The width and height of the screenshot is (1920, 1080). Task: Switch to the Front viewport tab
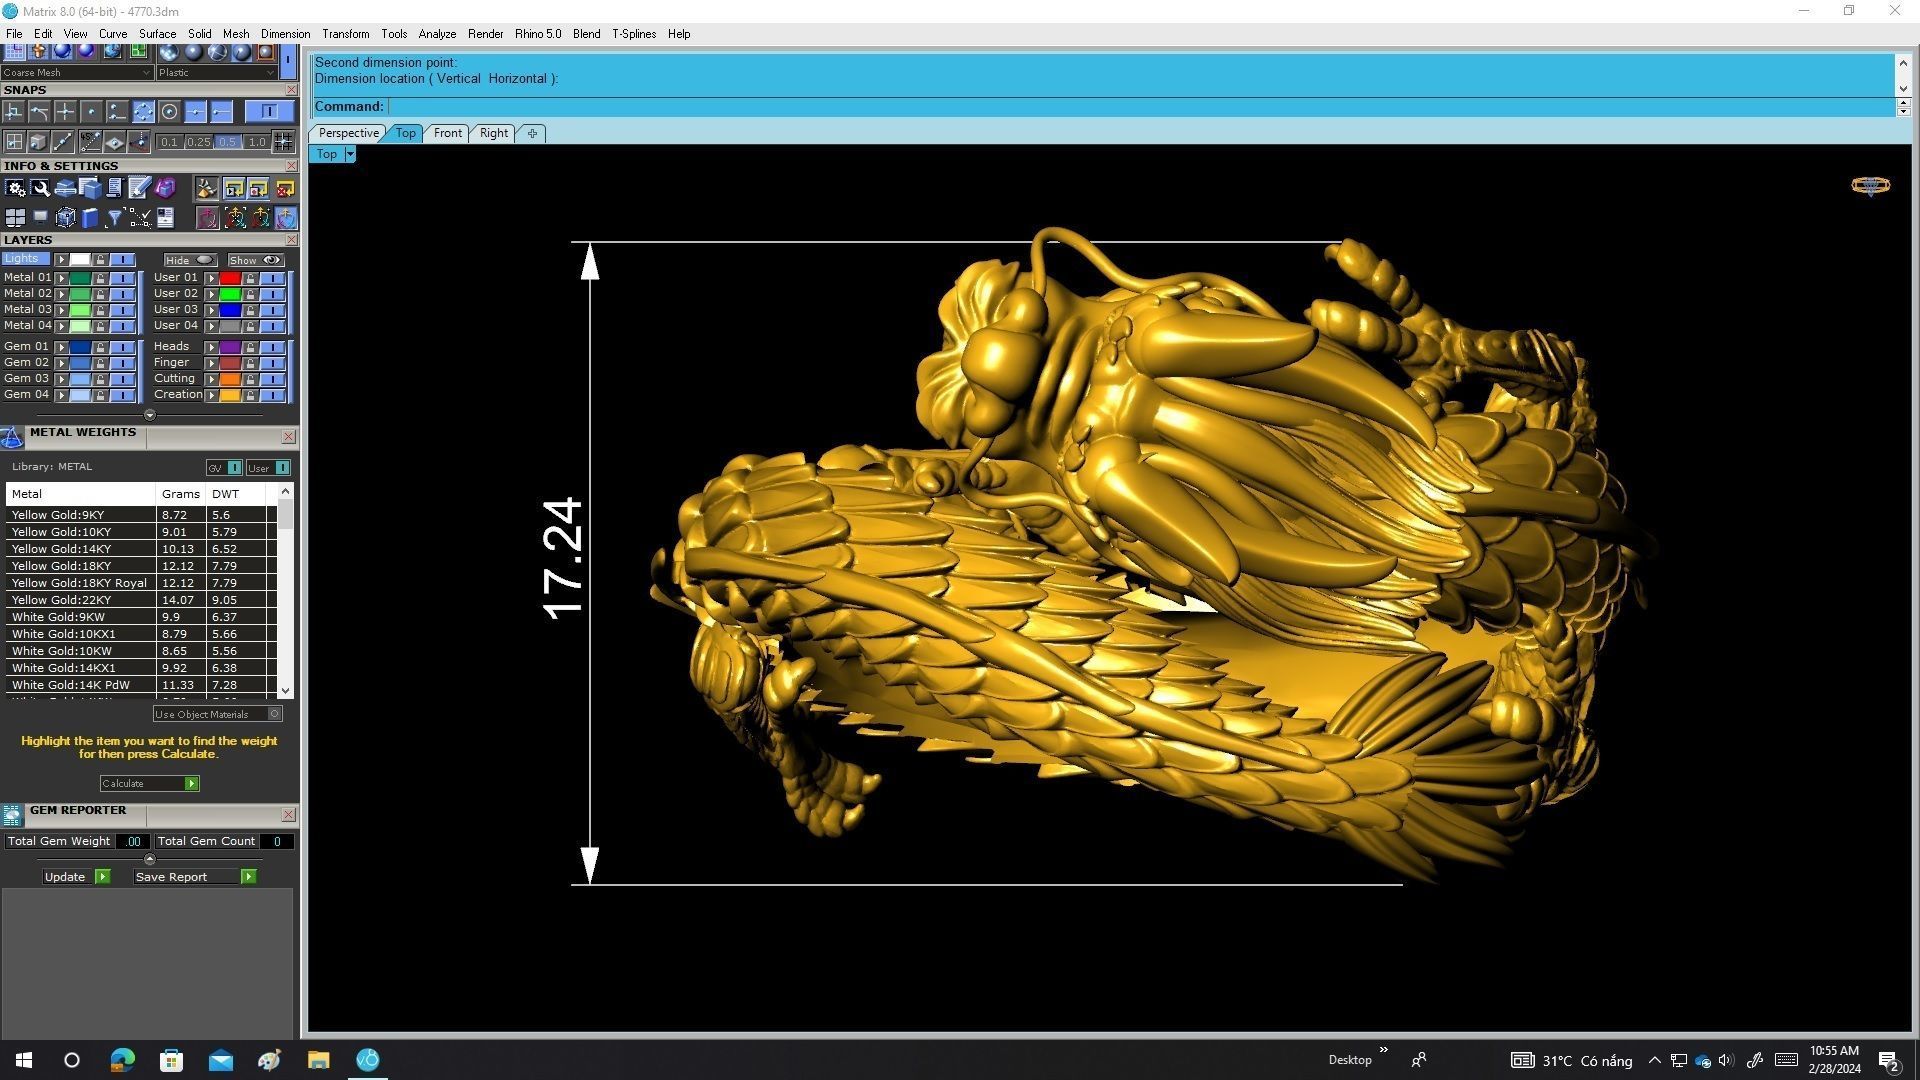click(447, 133)
